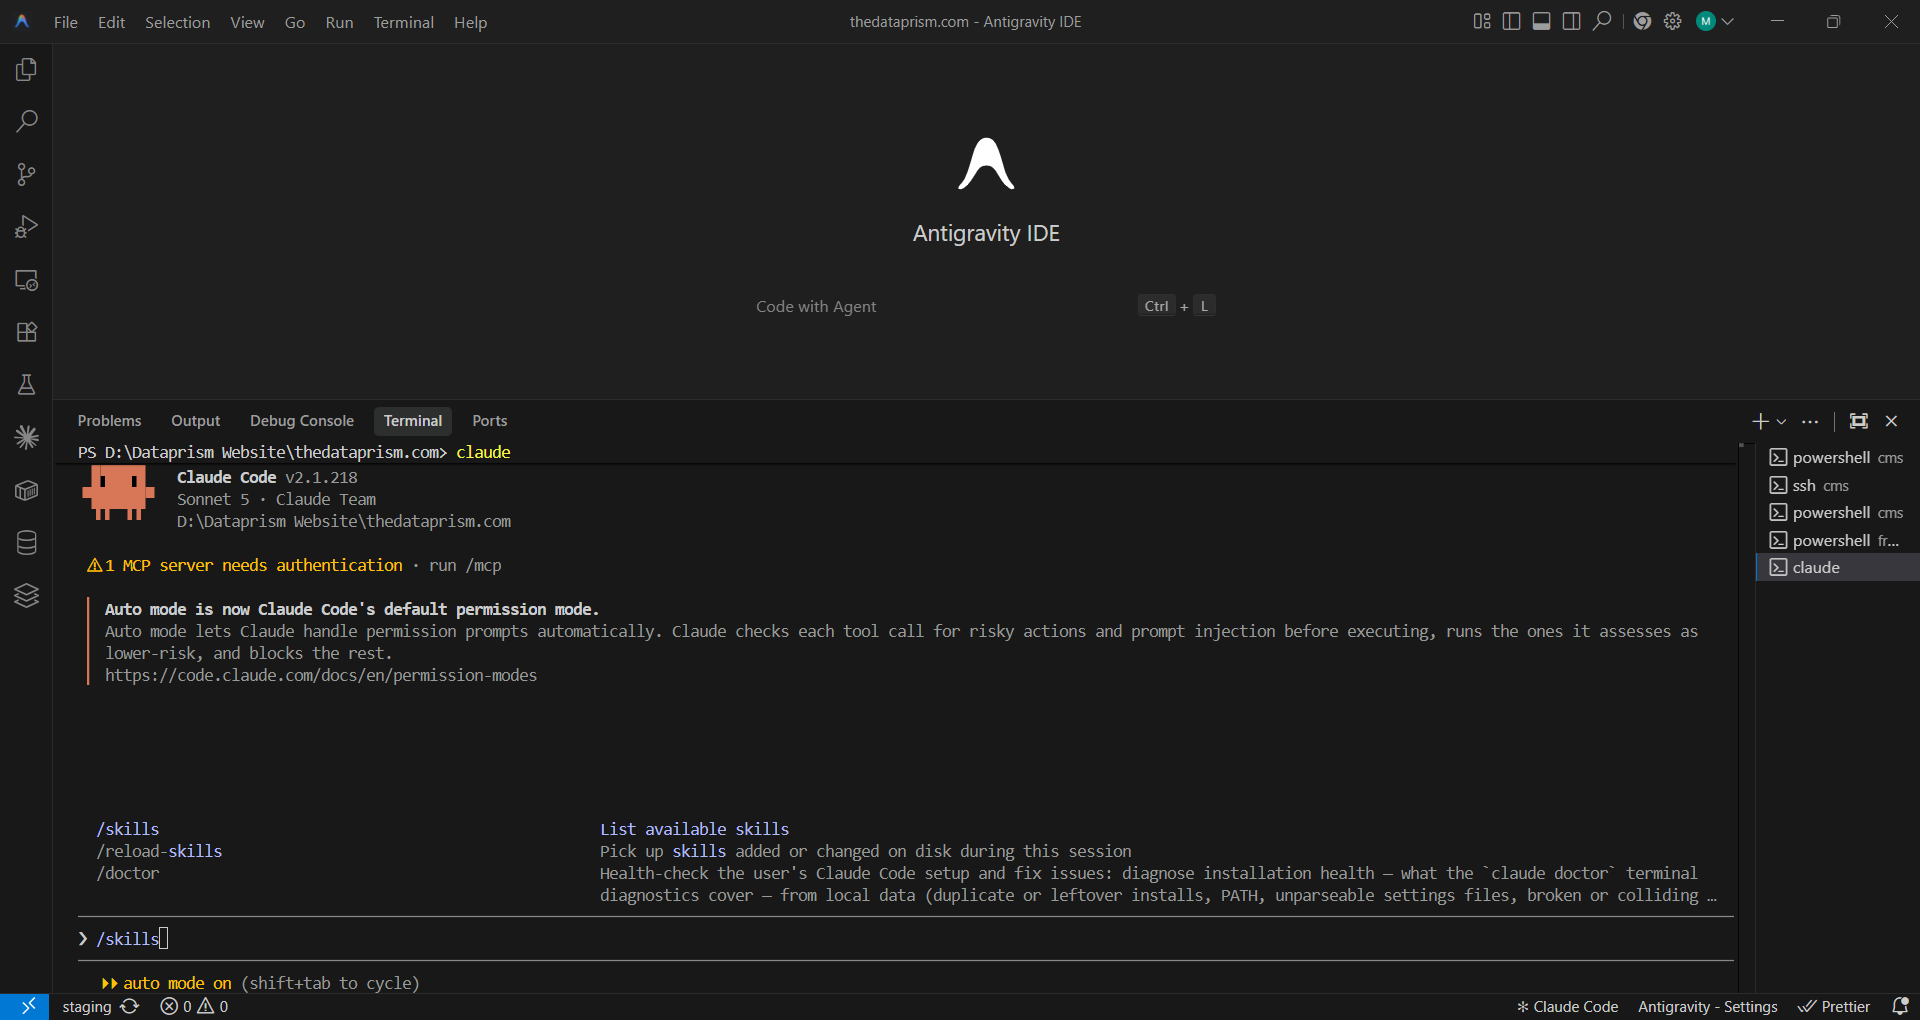Image resolution: width=1920 pixels, height=1020 pixels.
Task: Open the Explorer view in activity bar
Action: (x=26, y=70)
